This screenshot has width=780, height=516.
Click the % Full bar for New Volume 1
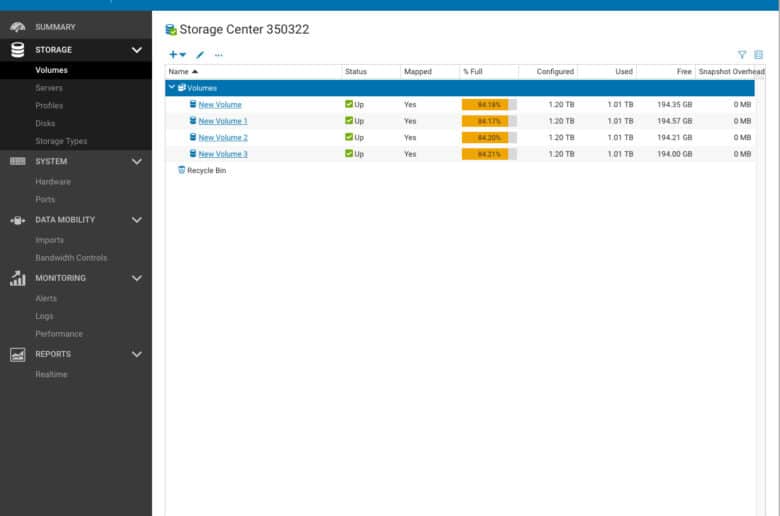489,121
